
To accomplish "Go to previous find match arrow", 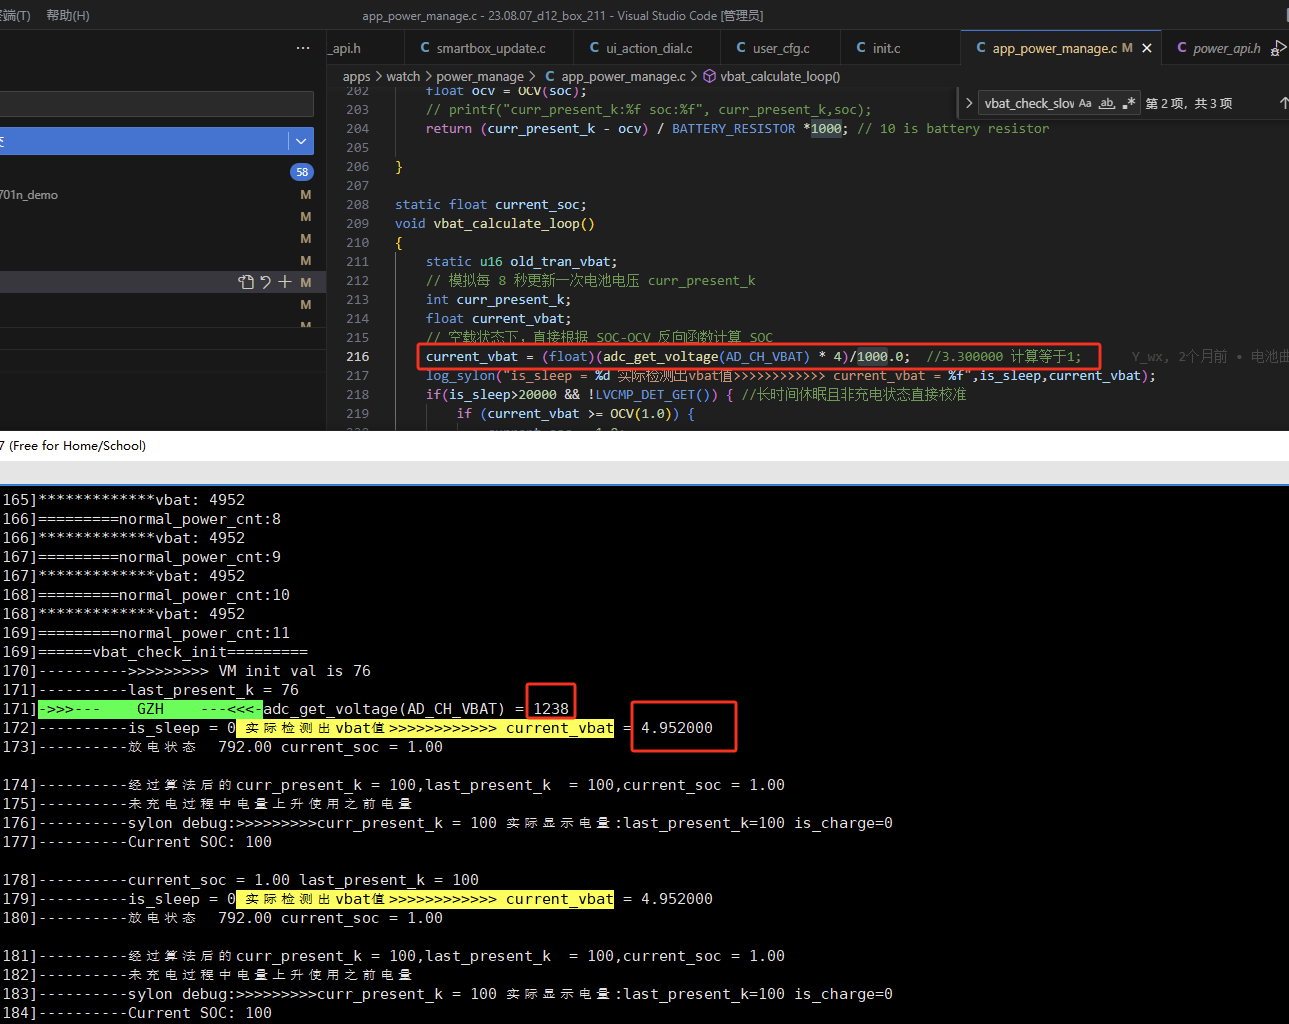I will tap(1283, 103).
